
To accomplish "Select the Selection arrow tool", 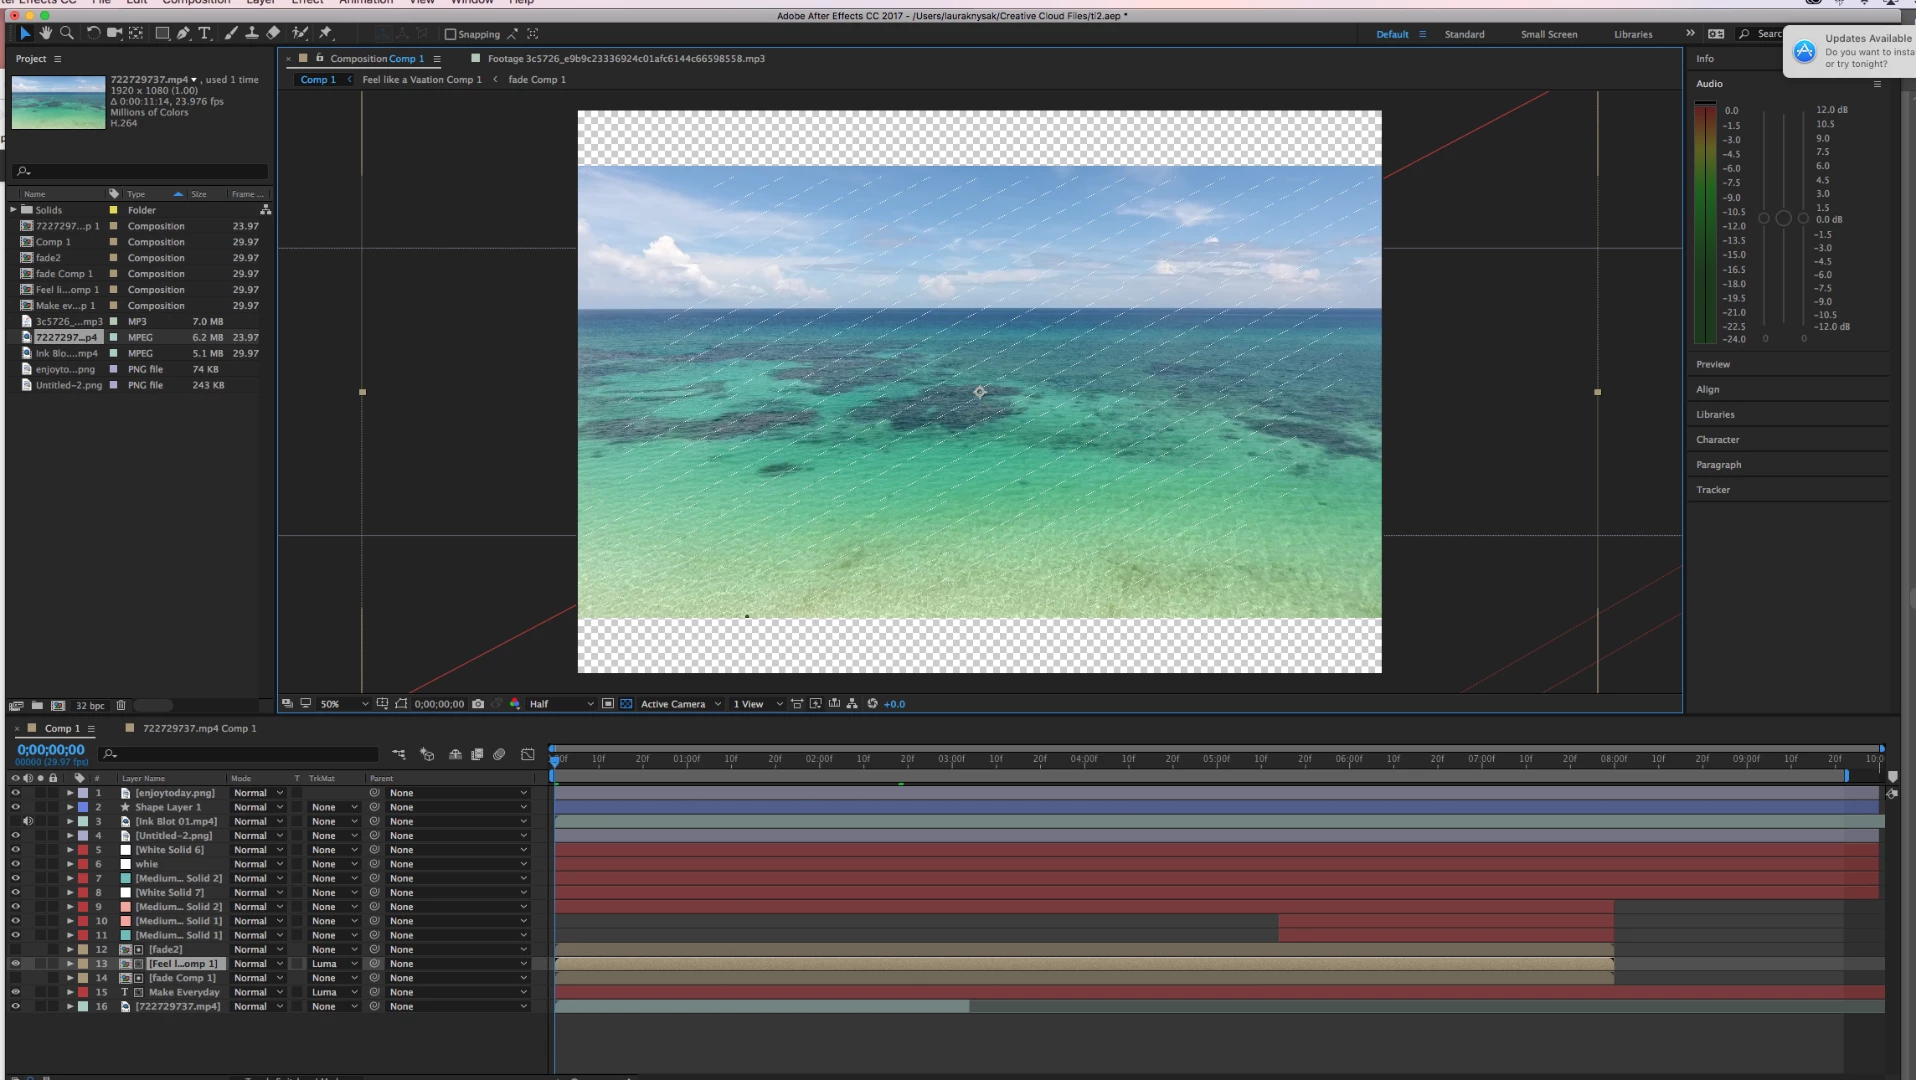I will tap(25, 34).
